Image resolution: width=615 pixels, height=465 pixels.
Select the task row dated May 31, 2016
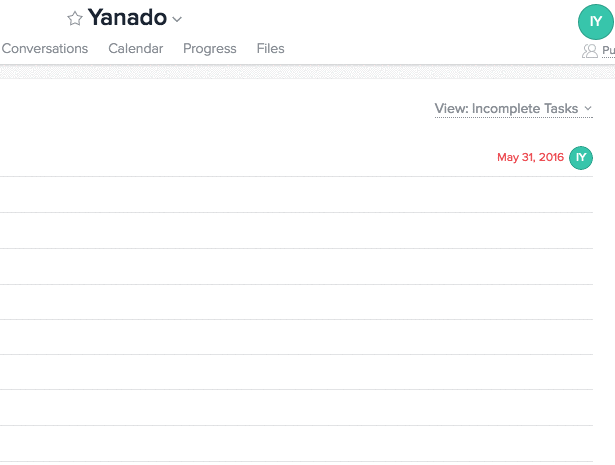pos(296,158)
